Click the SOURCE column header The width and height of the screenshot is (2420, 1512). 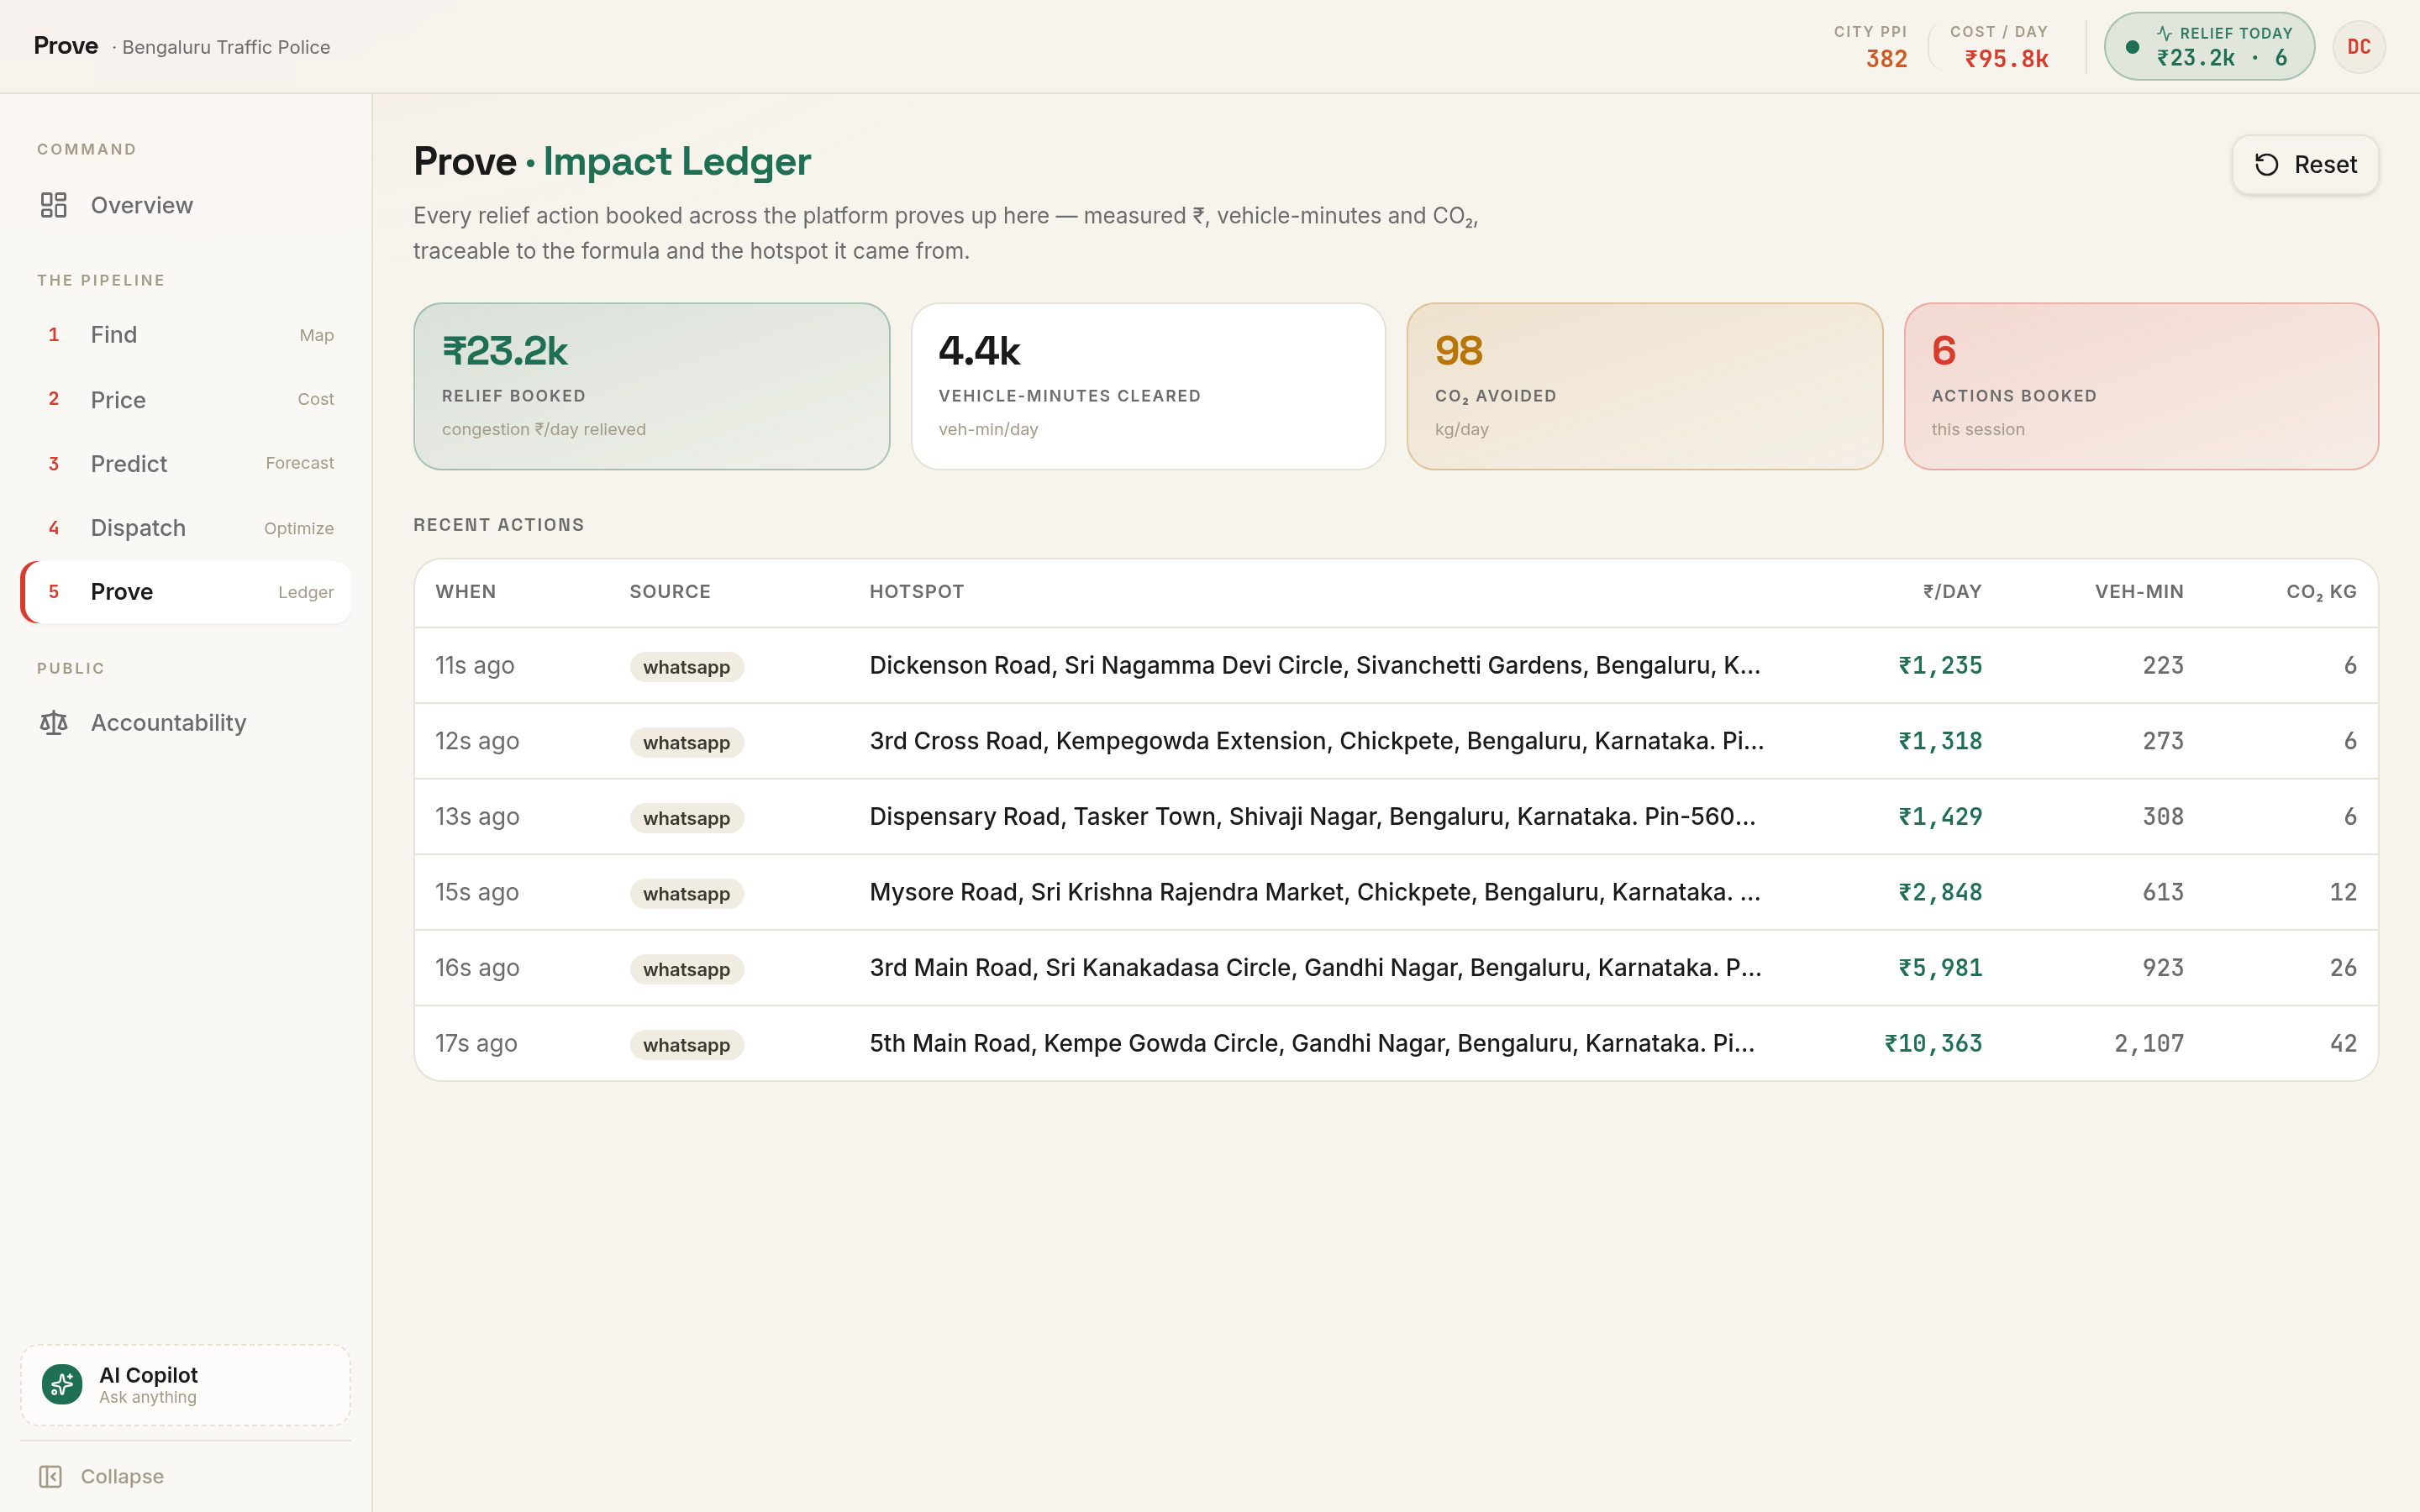(x=670, y=592)
